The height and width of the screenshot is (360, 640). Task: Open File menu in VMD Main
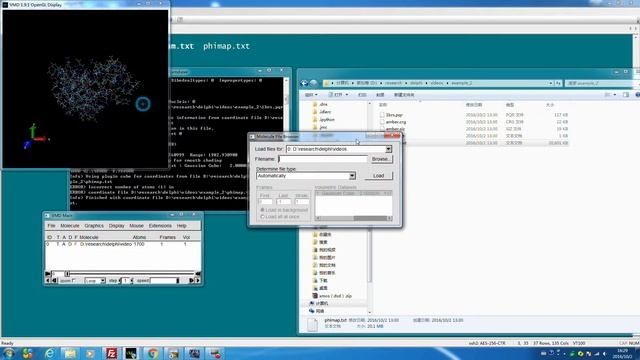pos(51,226)
